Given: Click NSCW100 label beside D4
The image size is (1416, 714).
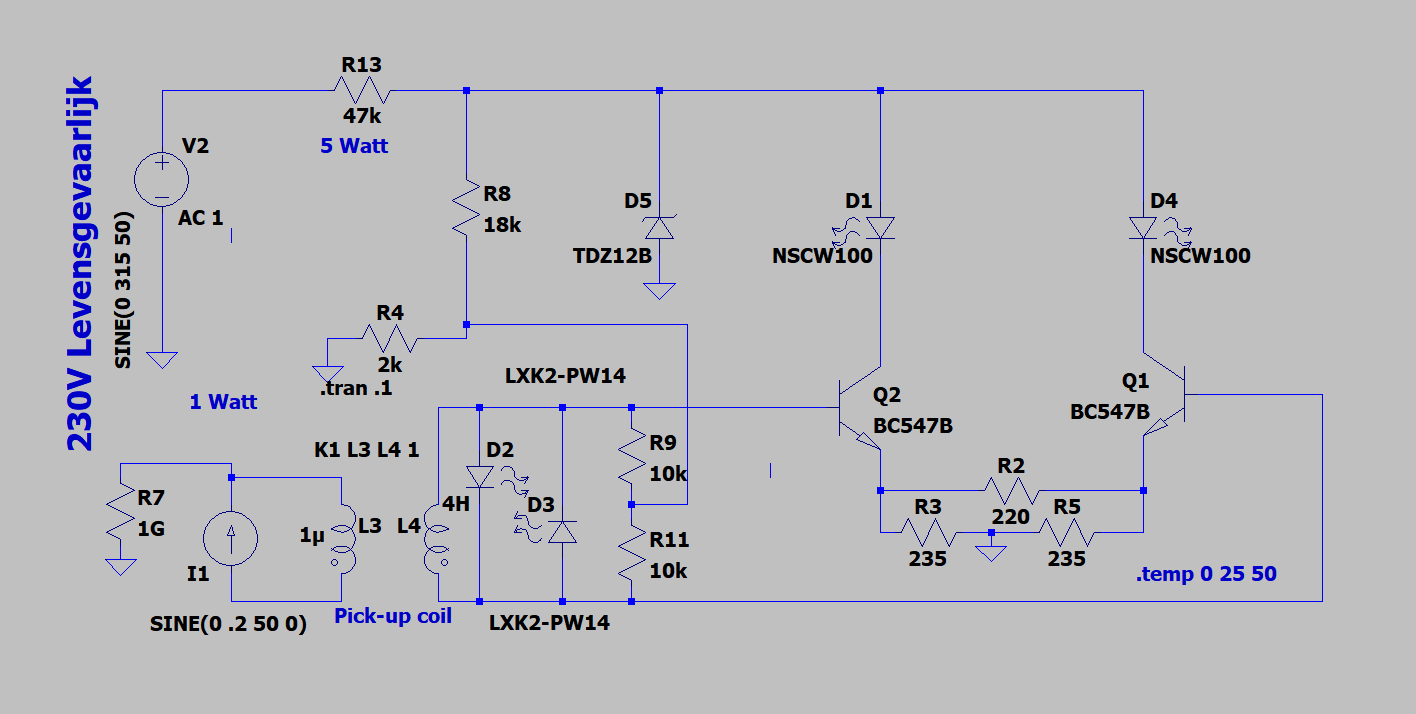Looking at the screenshot, I should tap(1200, 256).
